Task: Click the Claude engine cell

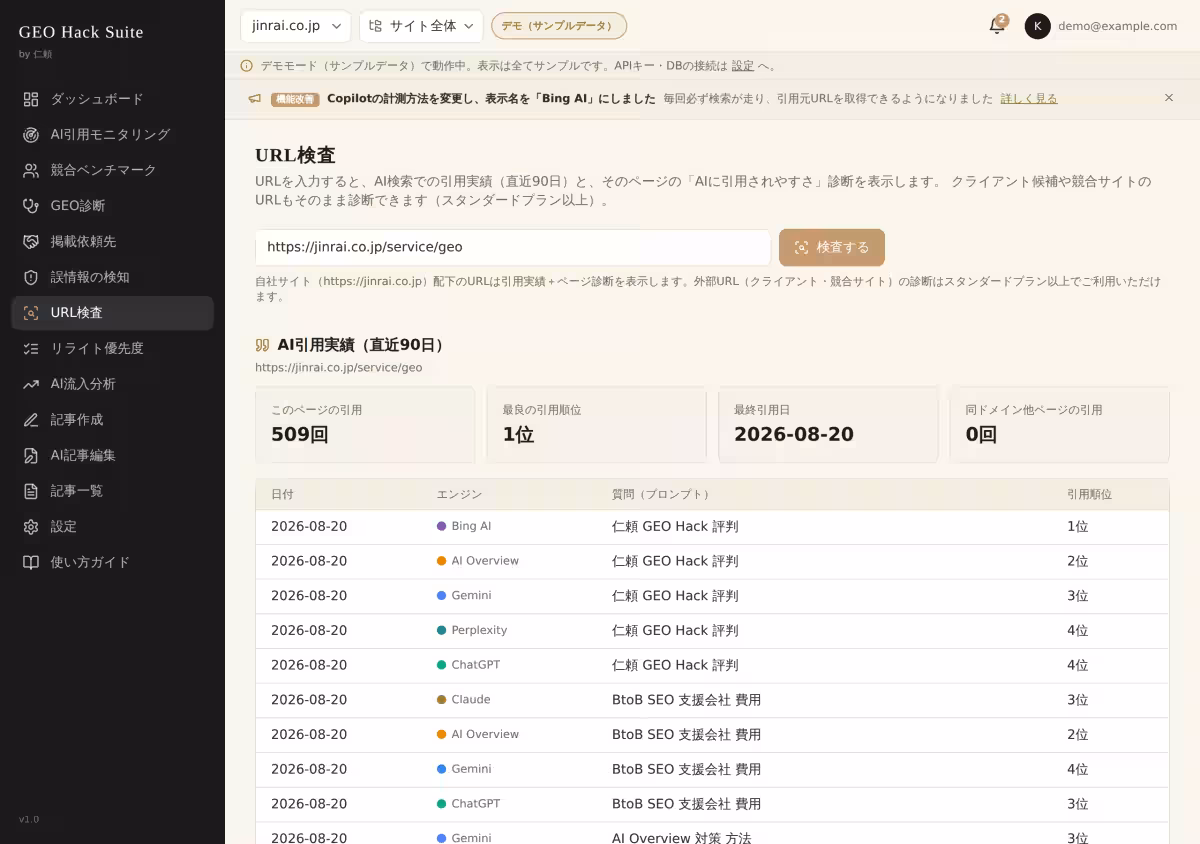Action: 463,700
